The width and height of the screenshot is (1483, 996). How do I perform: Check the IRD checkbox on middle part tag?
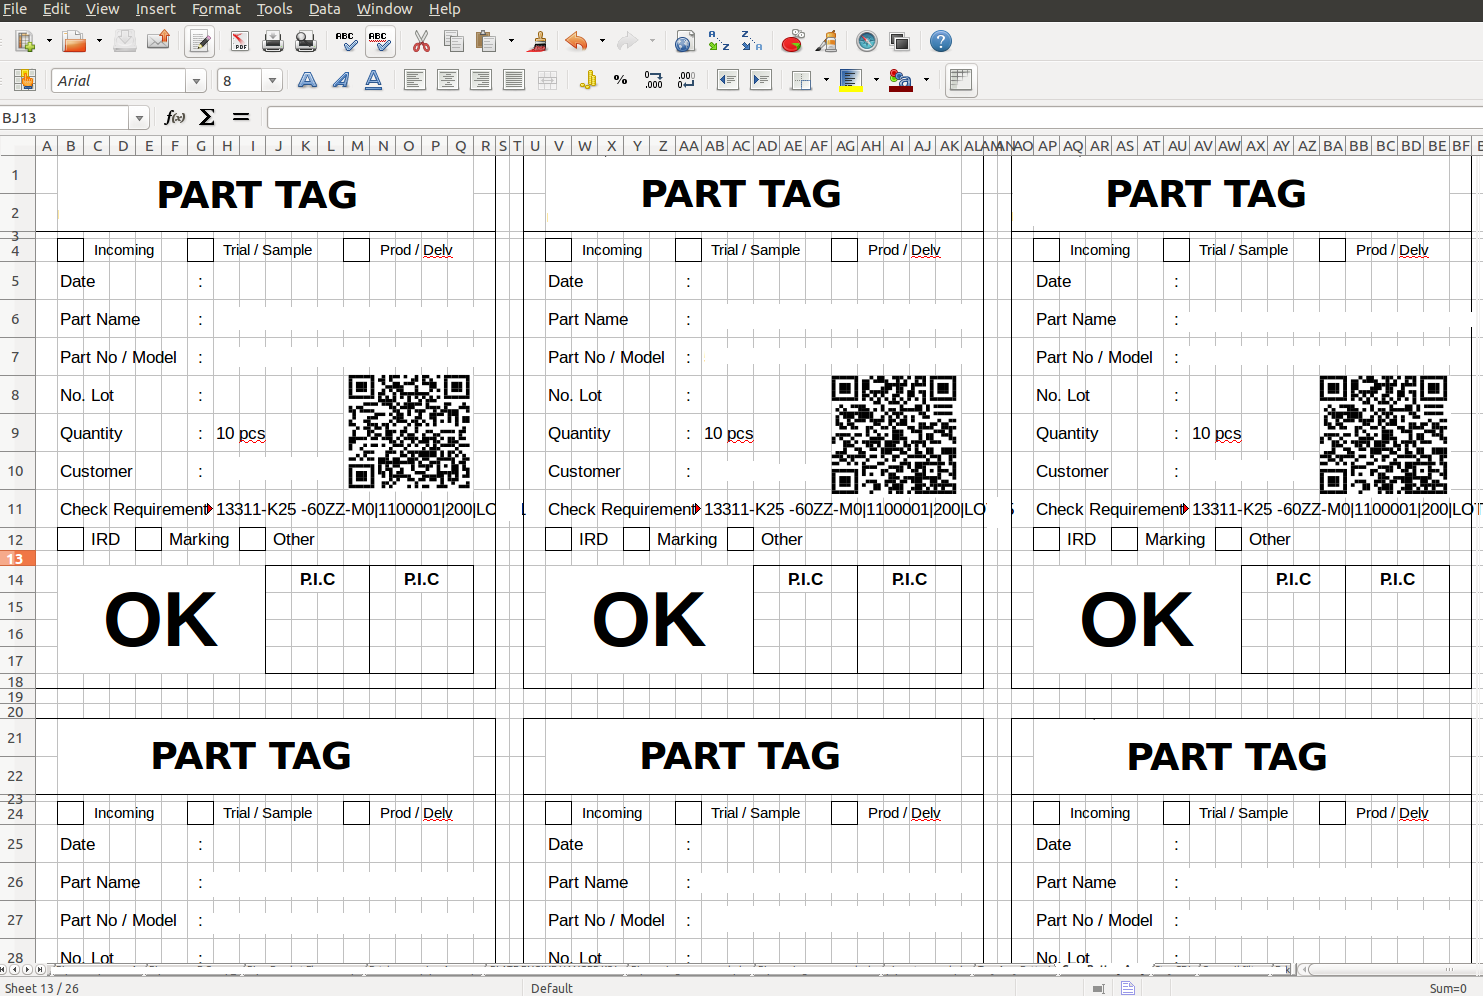point(558,539)
